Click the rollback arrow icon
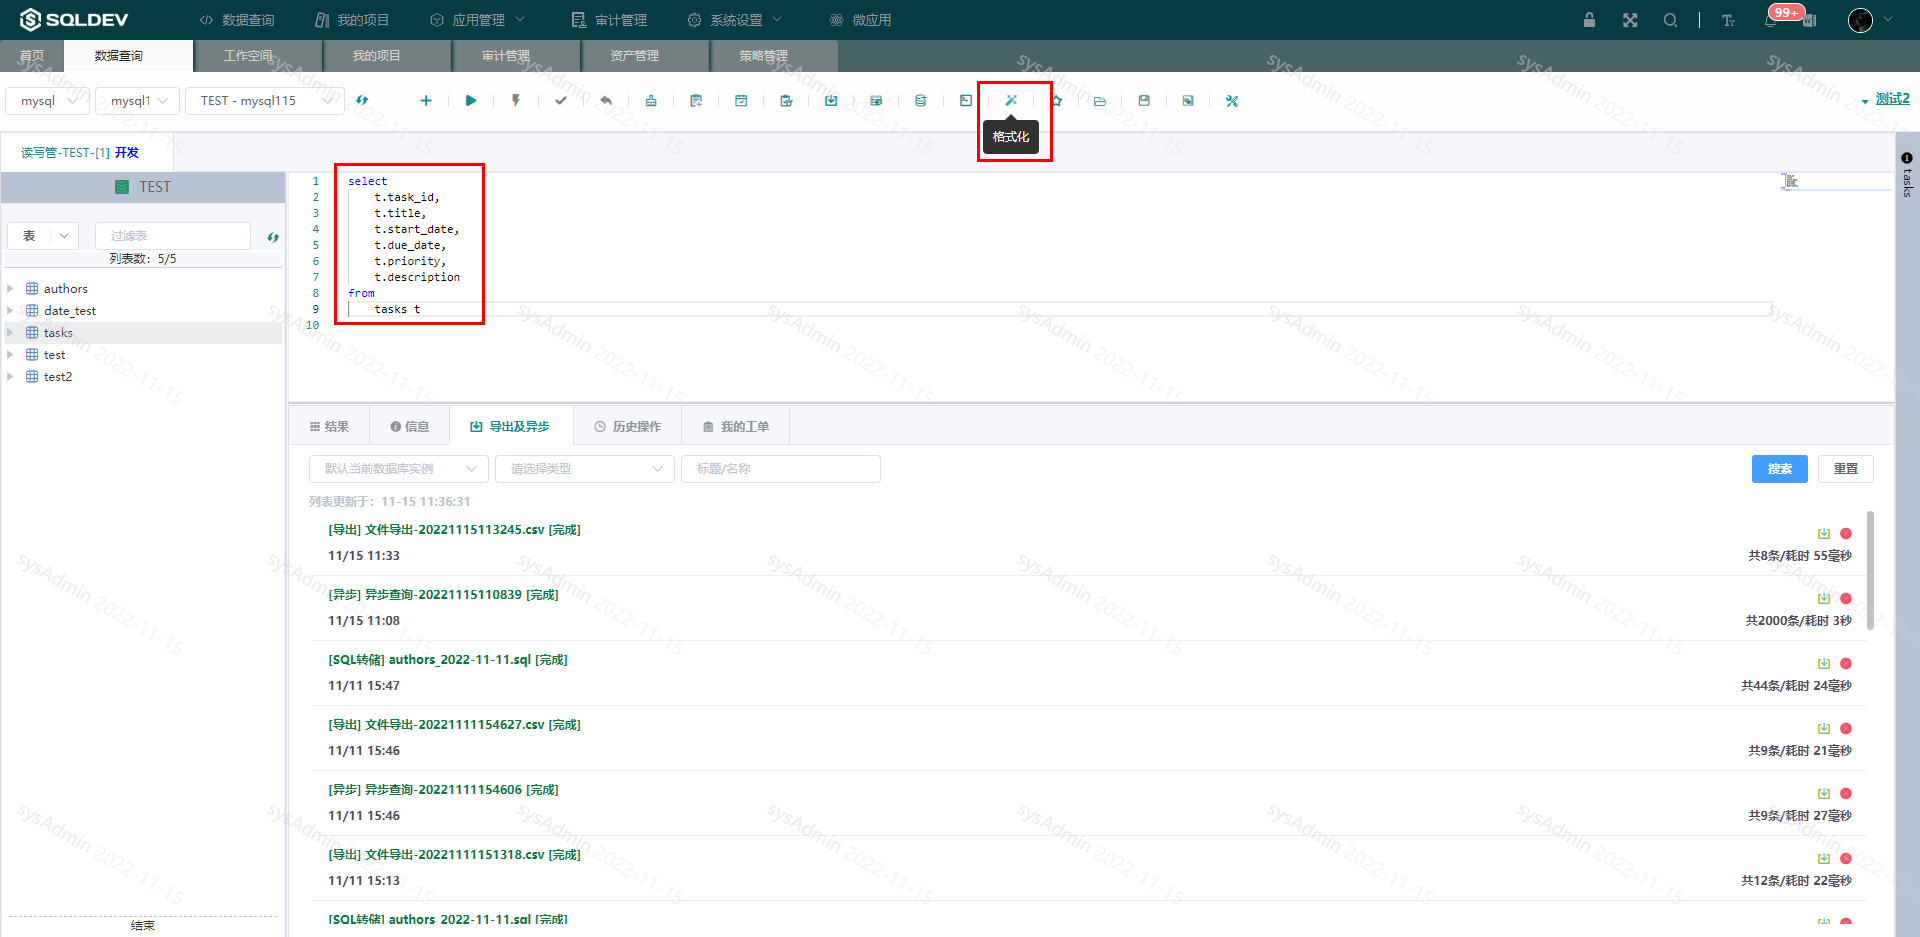This screenshot has width=1920, height=937. (606, 101)
